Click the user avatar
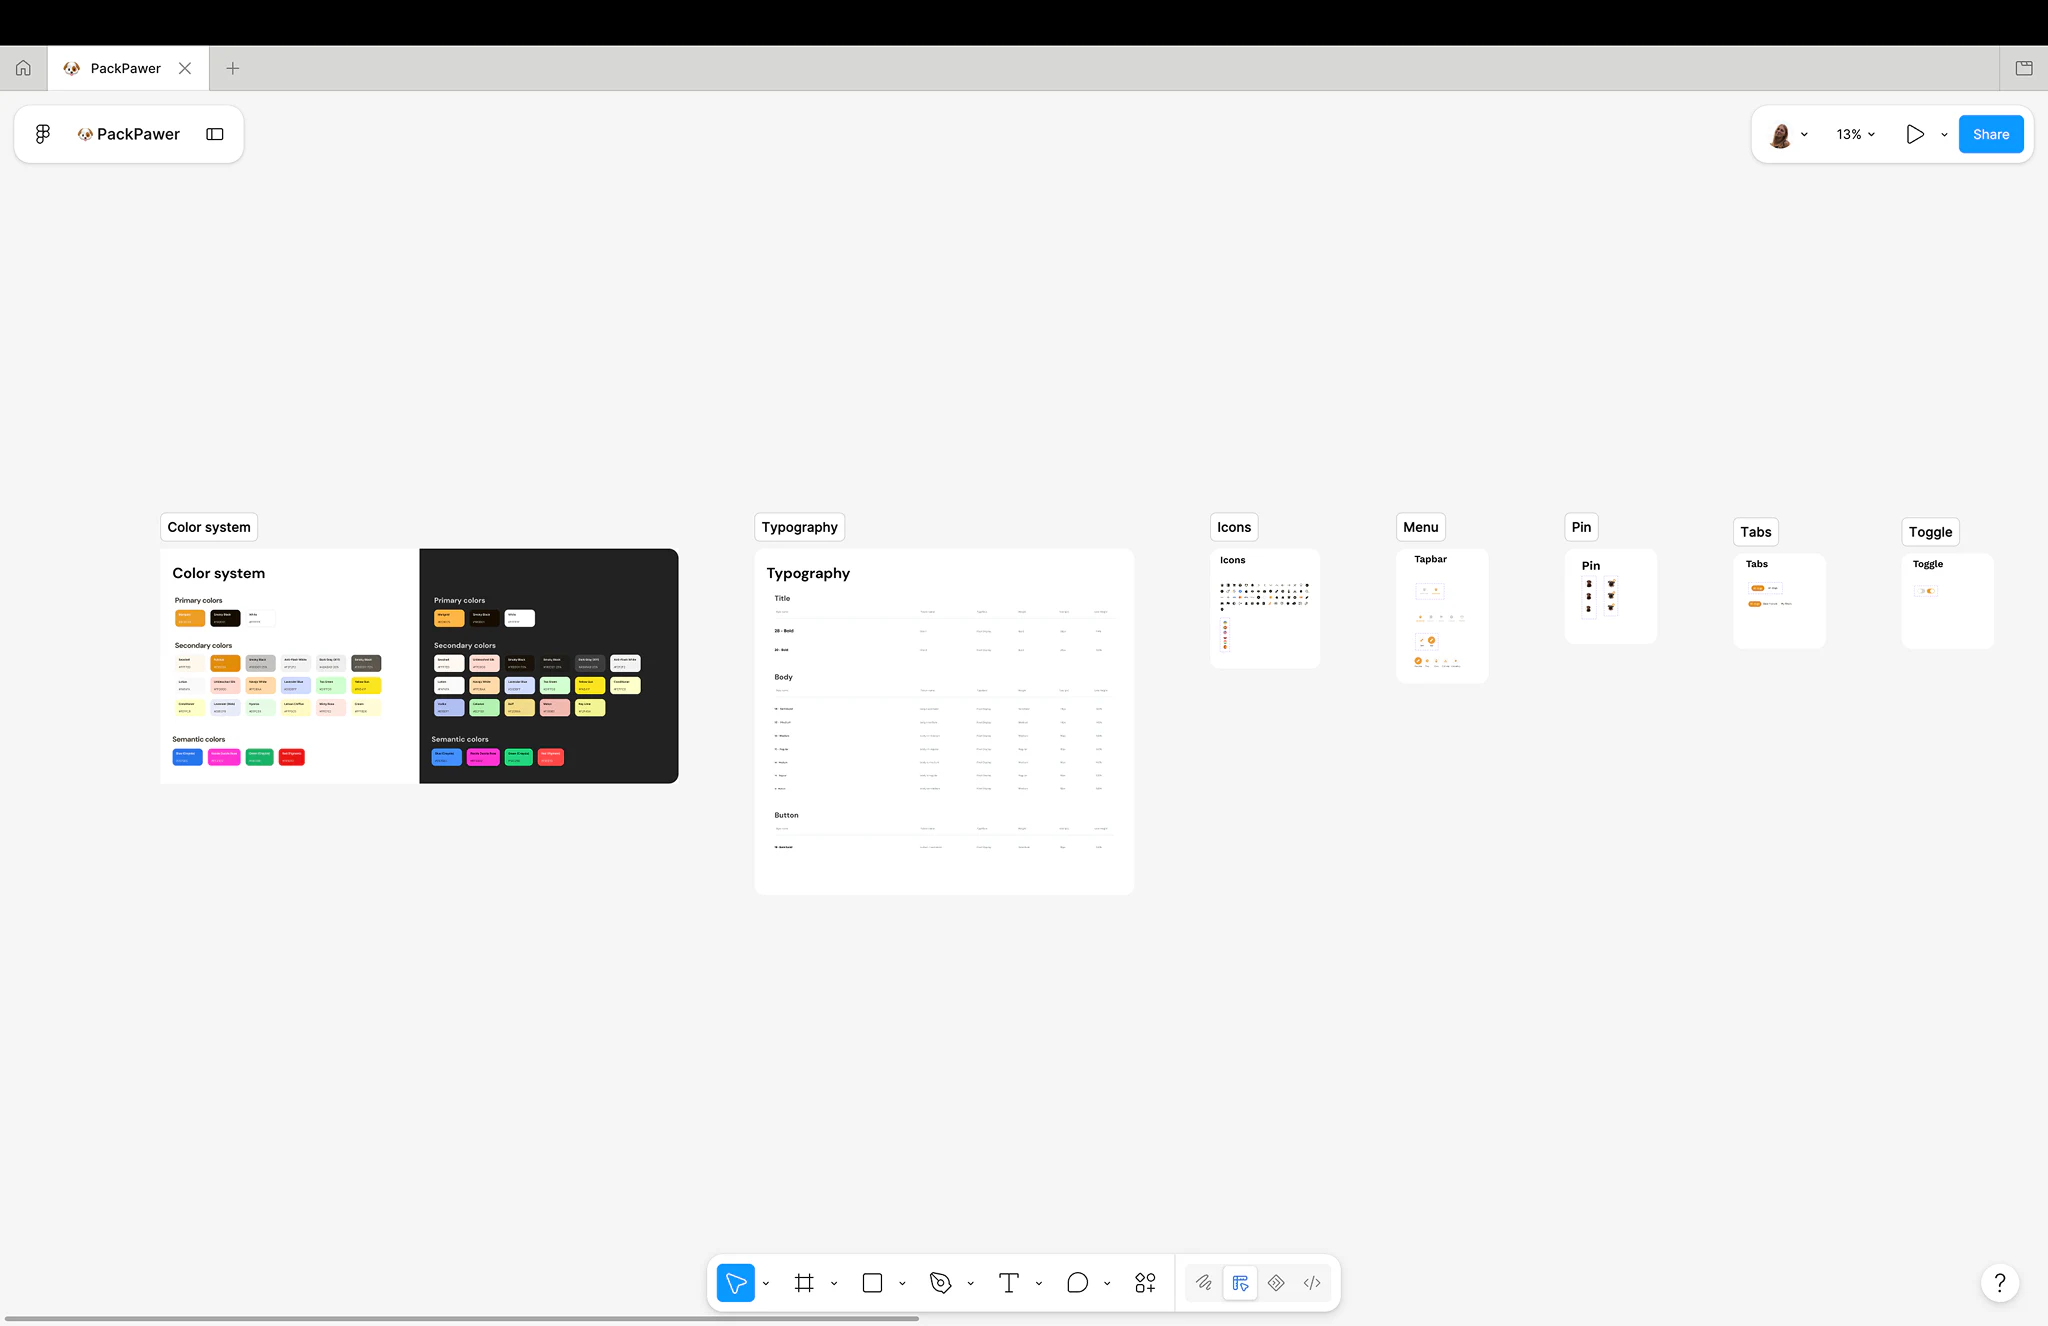Image resolution: width=2048 pixels, height=1326 pixels. (1780, 134)
